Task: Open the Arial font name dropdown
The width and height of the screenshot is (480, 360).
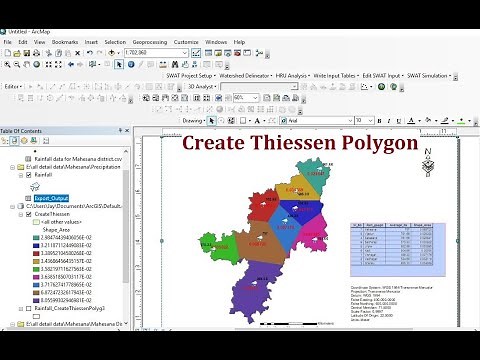Action: [350, 121]
